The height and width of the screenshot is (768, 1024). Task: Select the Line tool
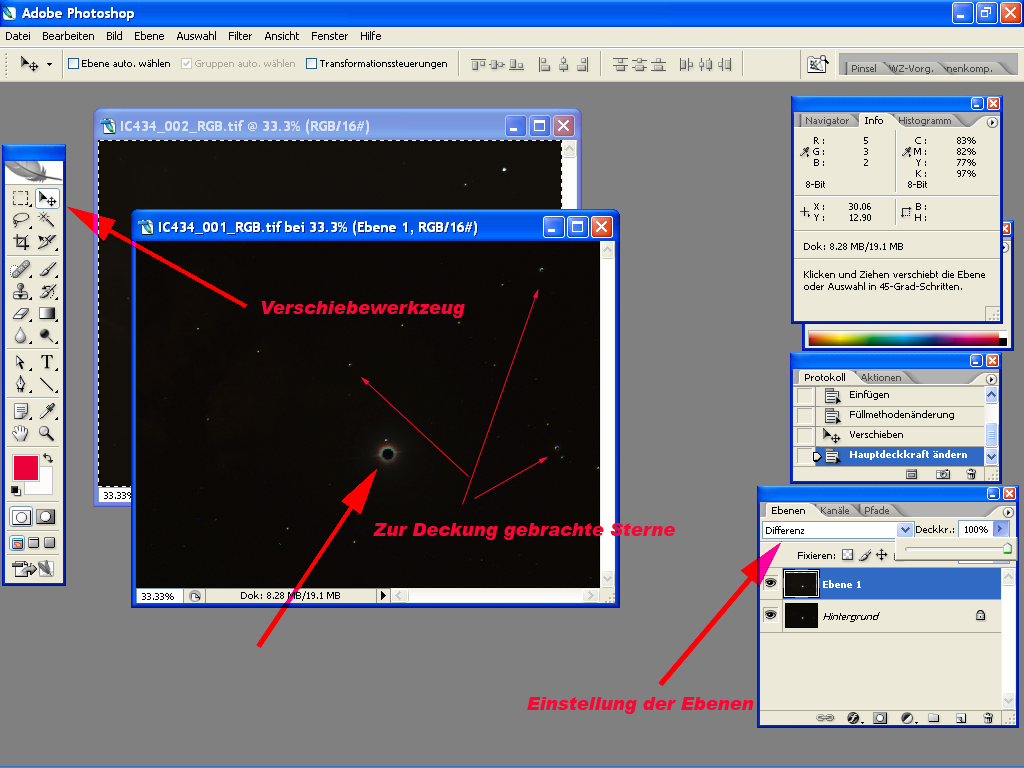coord(47,384)
